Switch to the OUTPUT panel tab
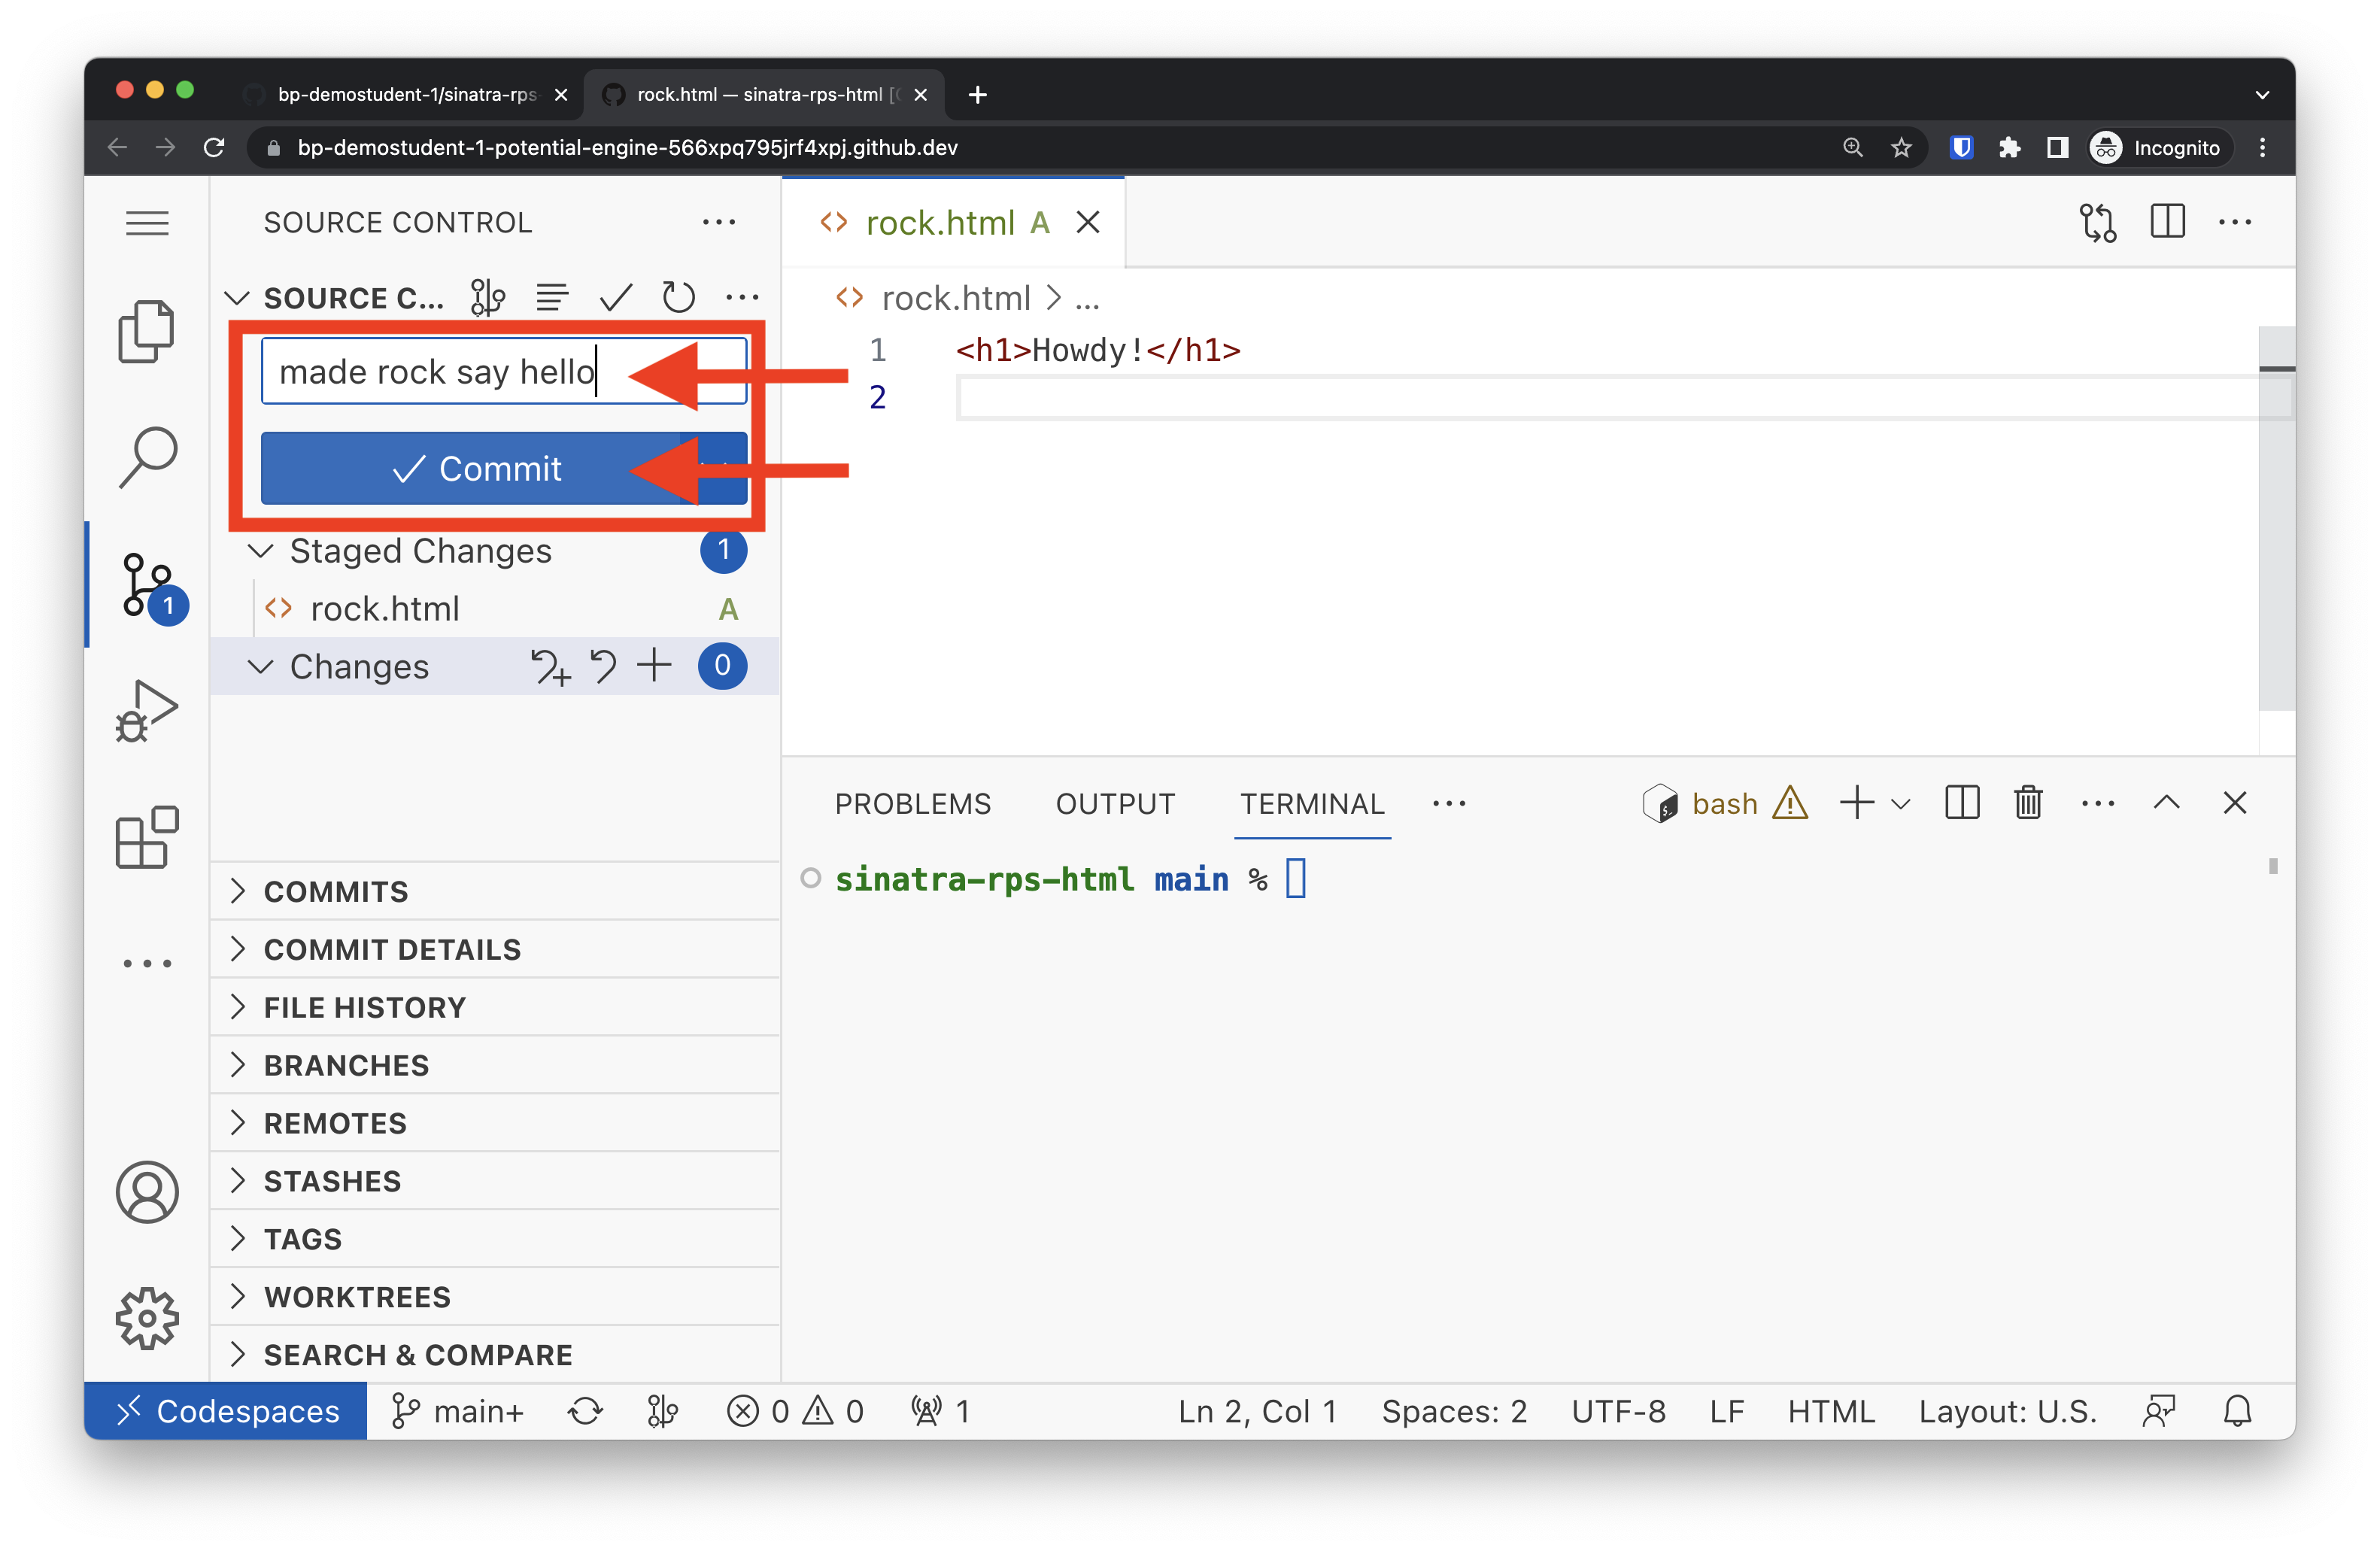The height and width of the screenshot is (1551, 2380). pyautogui.click(x=1115, y=804)
